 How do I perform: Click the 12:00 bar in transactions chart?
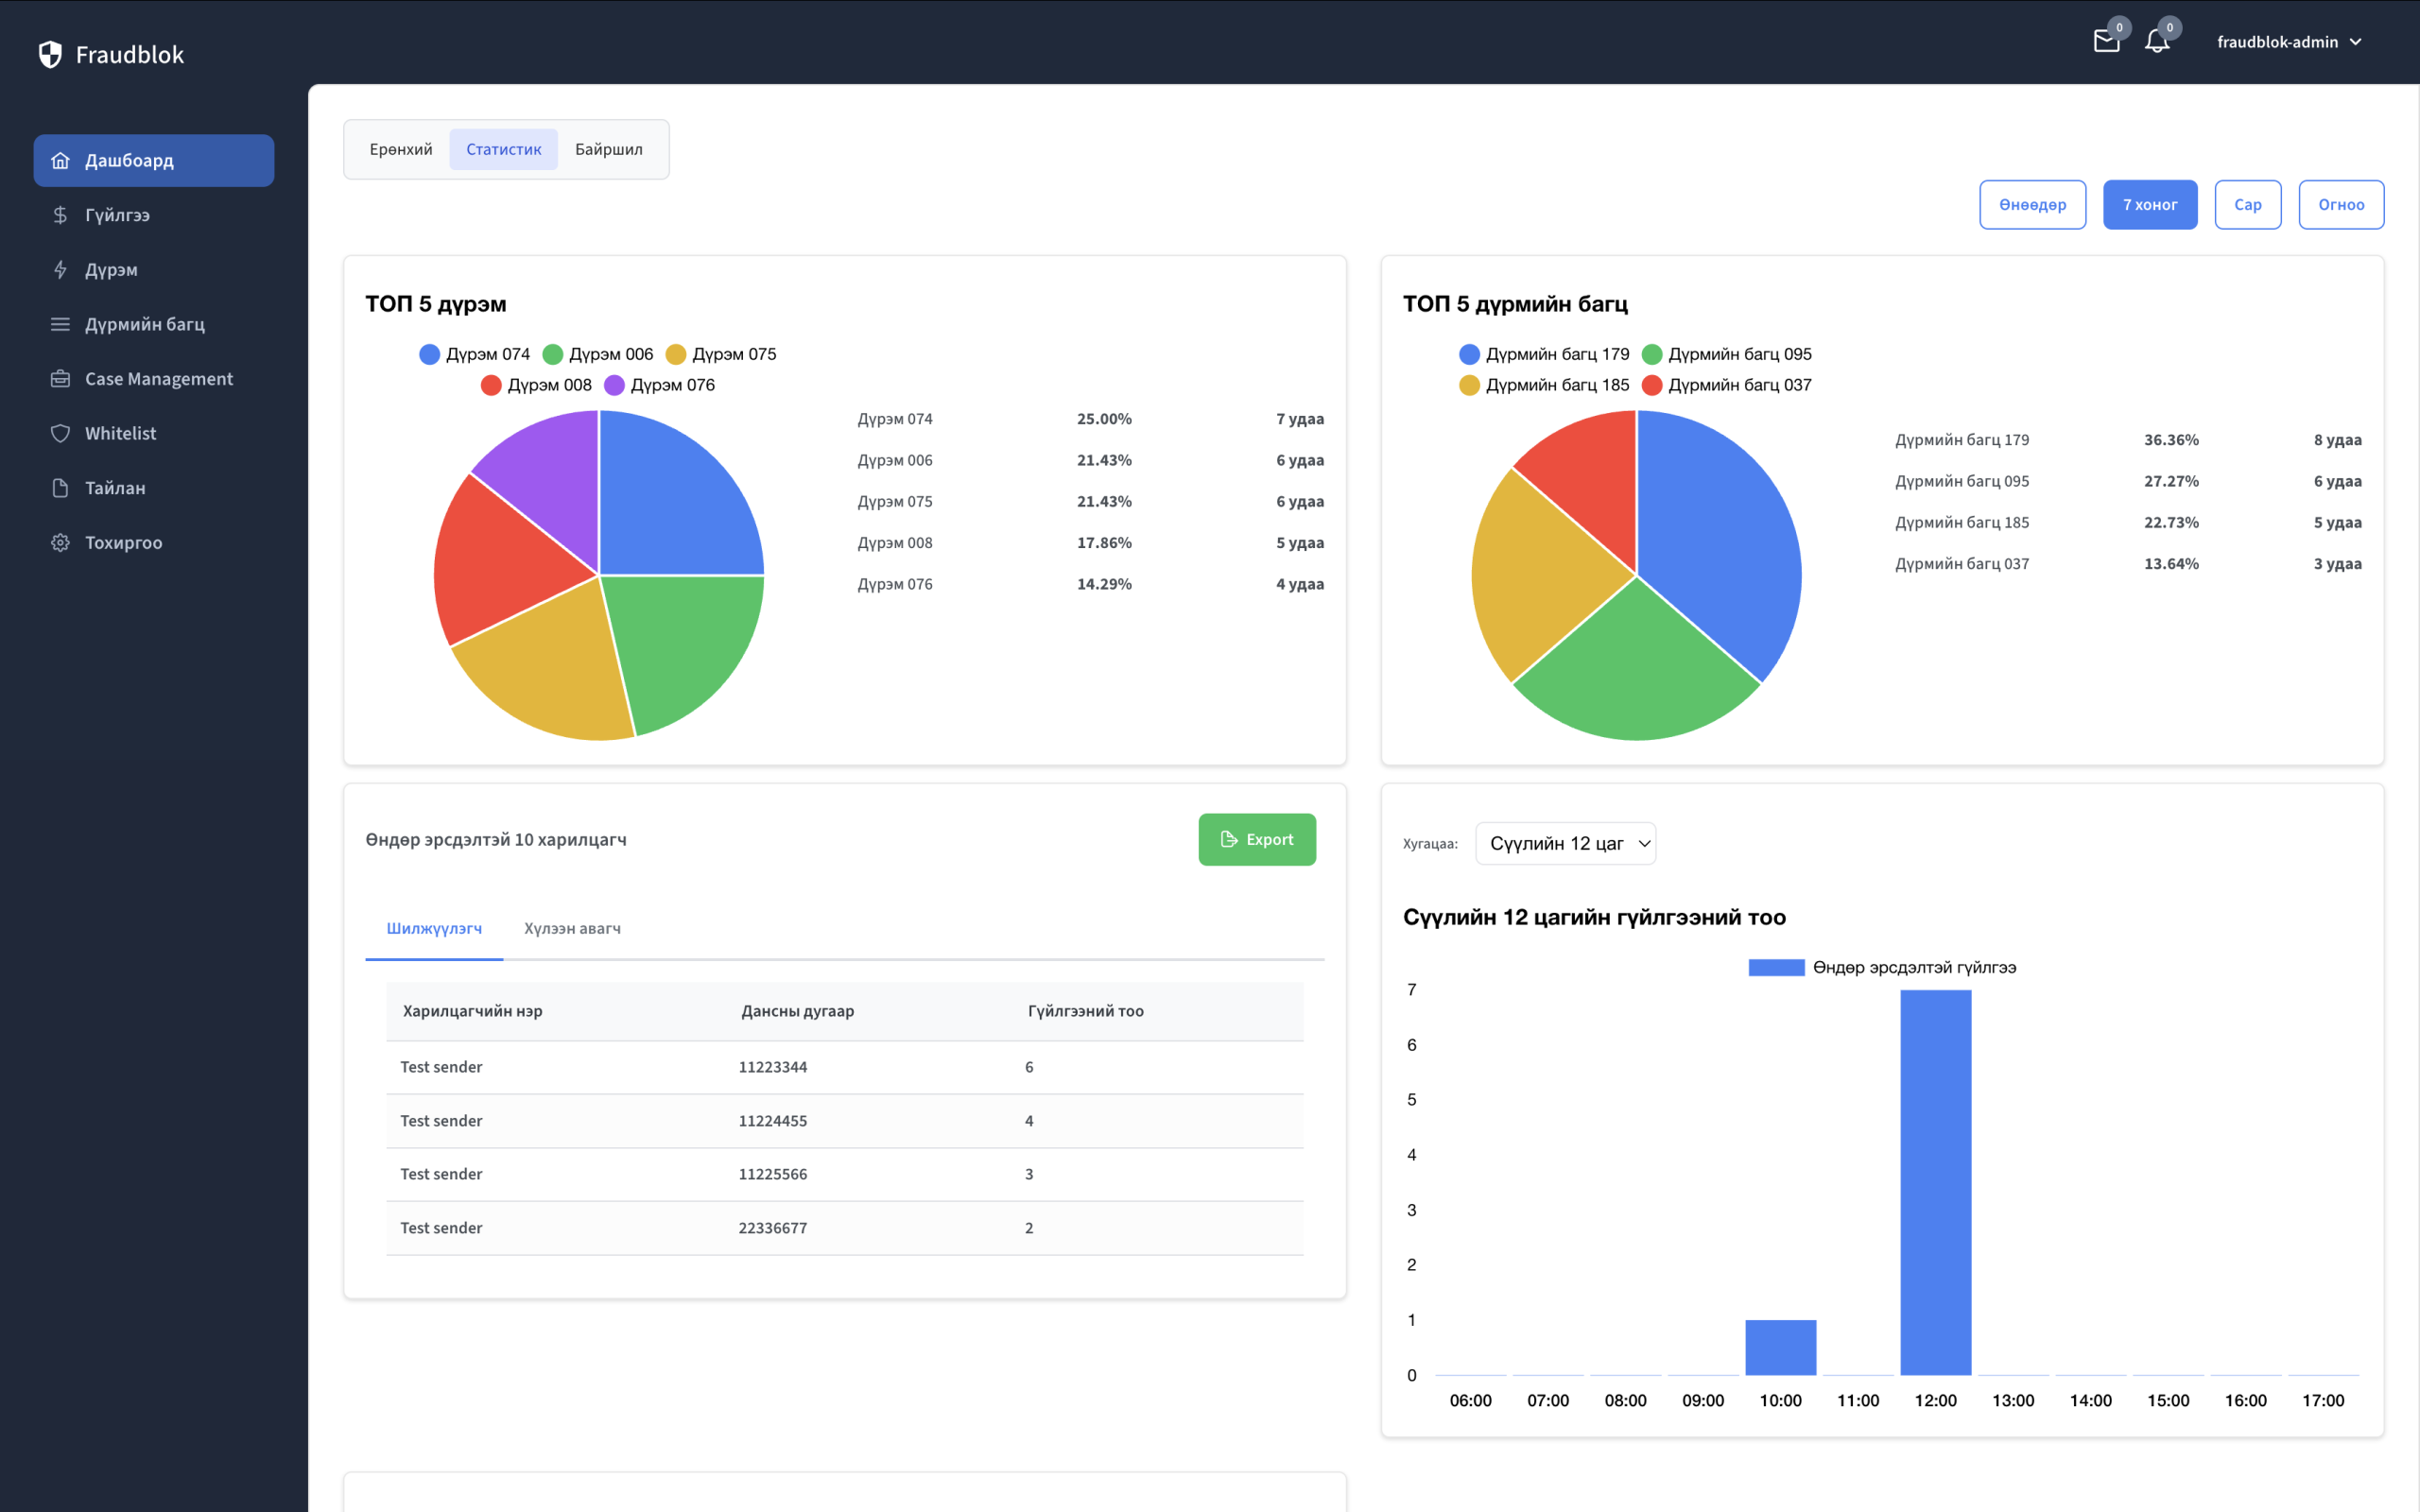click(x=1935, y=1182)
